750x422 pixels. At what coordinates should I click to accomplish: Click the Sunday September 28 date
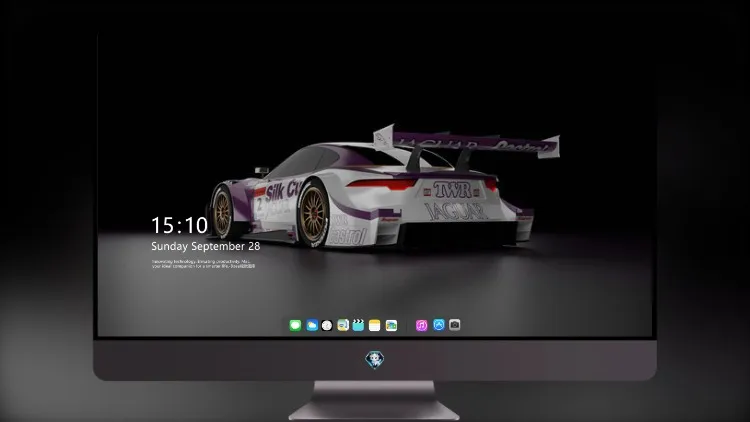pos(206,246)
